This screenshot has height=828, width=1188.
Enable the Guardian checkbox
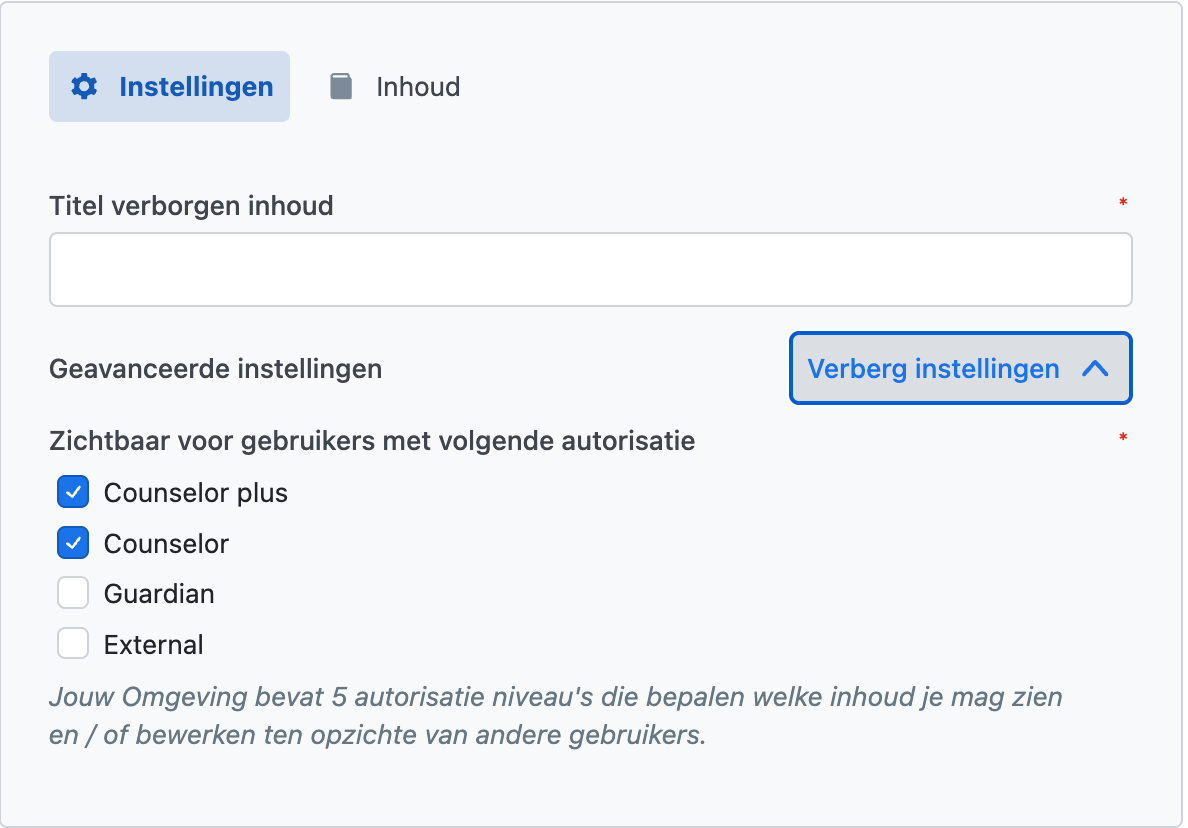(x=73, y=594)
